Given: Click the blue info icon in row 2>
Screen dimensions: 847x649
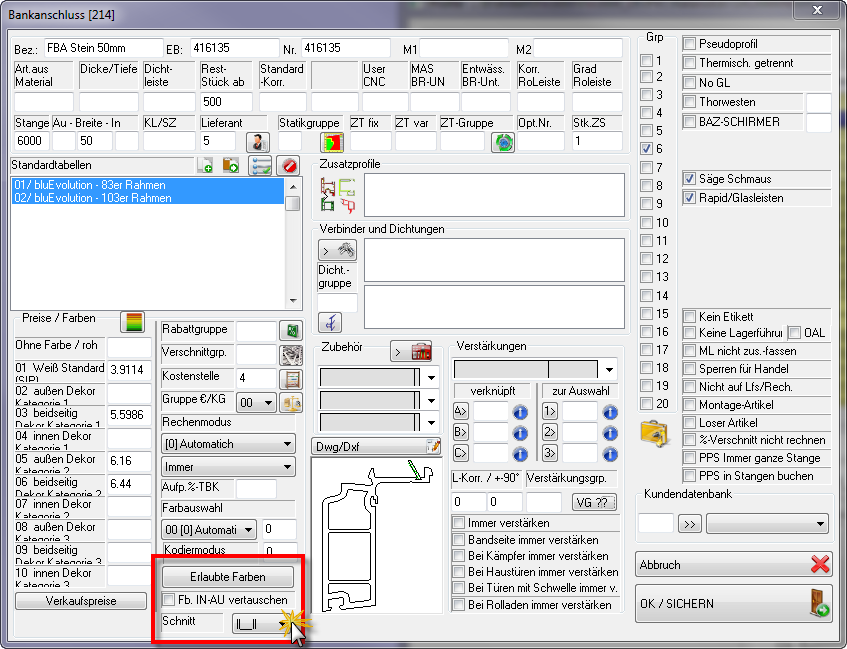Looking at the screenshot, I should point(610,433).
